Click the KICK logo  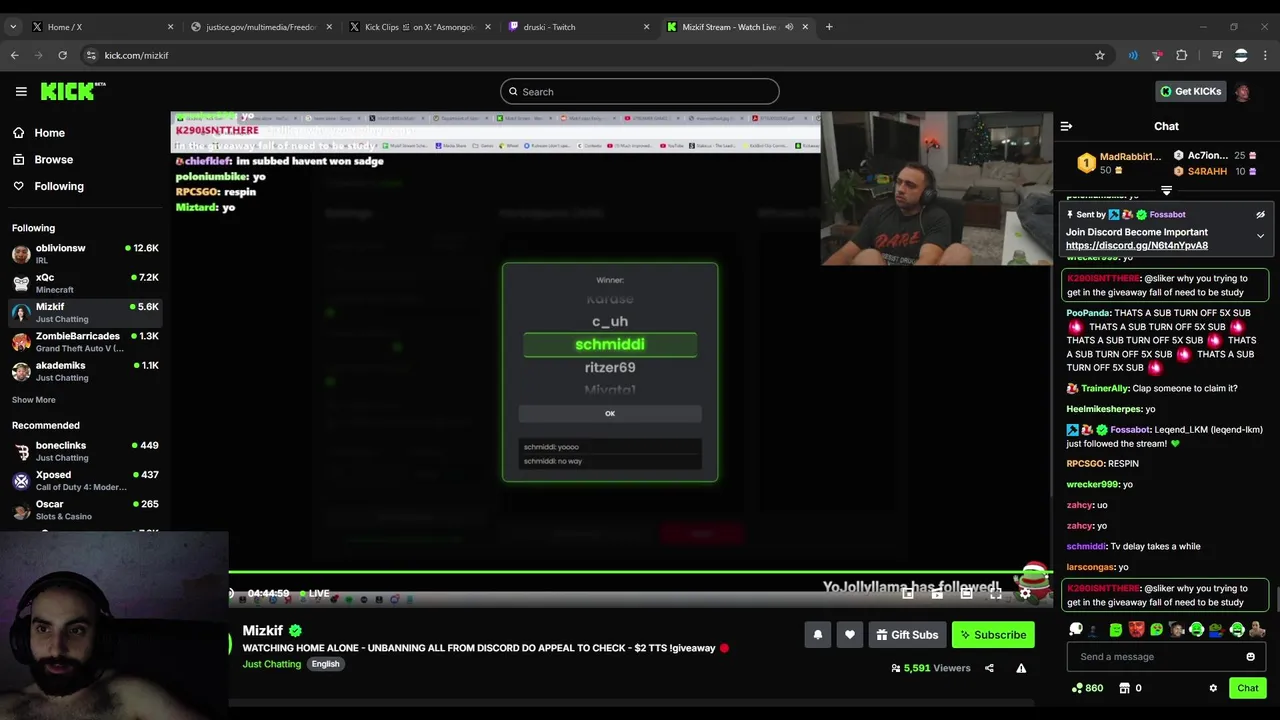[x=73, y=91]
